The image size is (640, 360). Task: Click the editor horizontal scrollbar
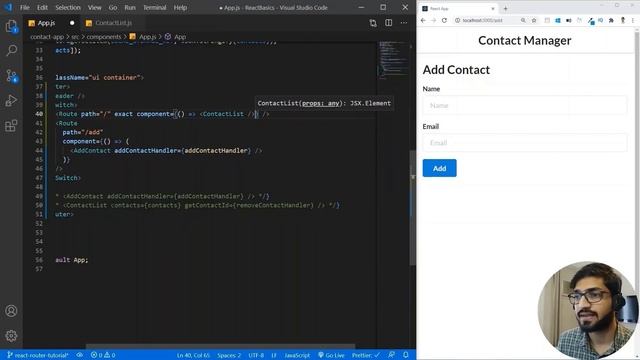[x=220, y=347]
